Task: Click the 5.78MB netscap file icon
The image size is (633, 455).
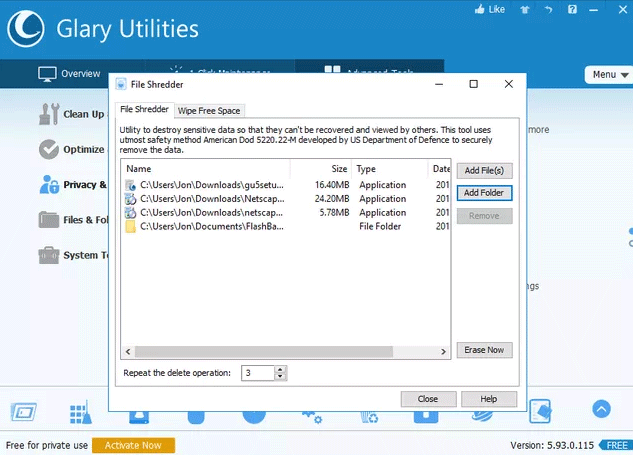Action: coord(130,212)
